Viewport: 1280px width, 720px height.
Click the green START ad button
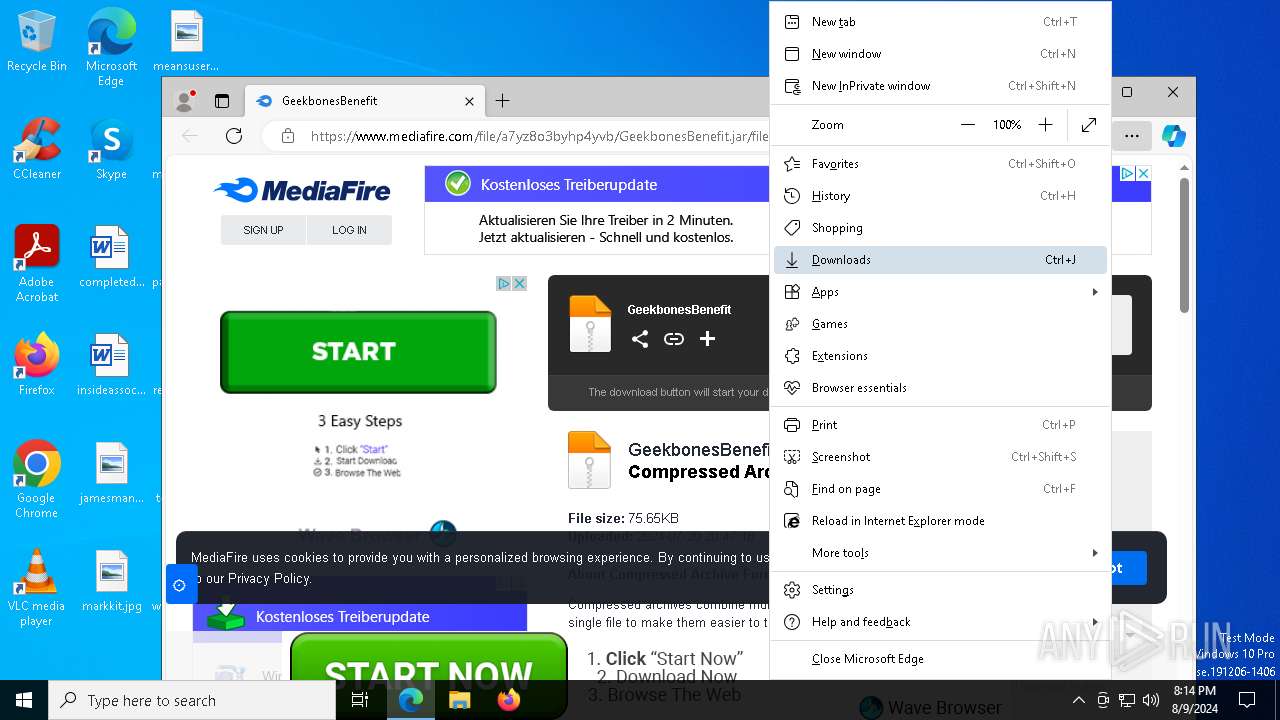358,352
